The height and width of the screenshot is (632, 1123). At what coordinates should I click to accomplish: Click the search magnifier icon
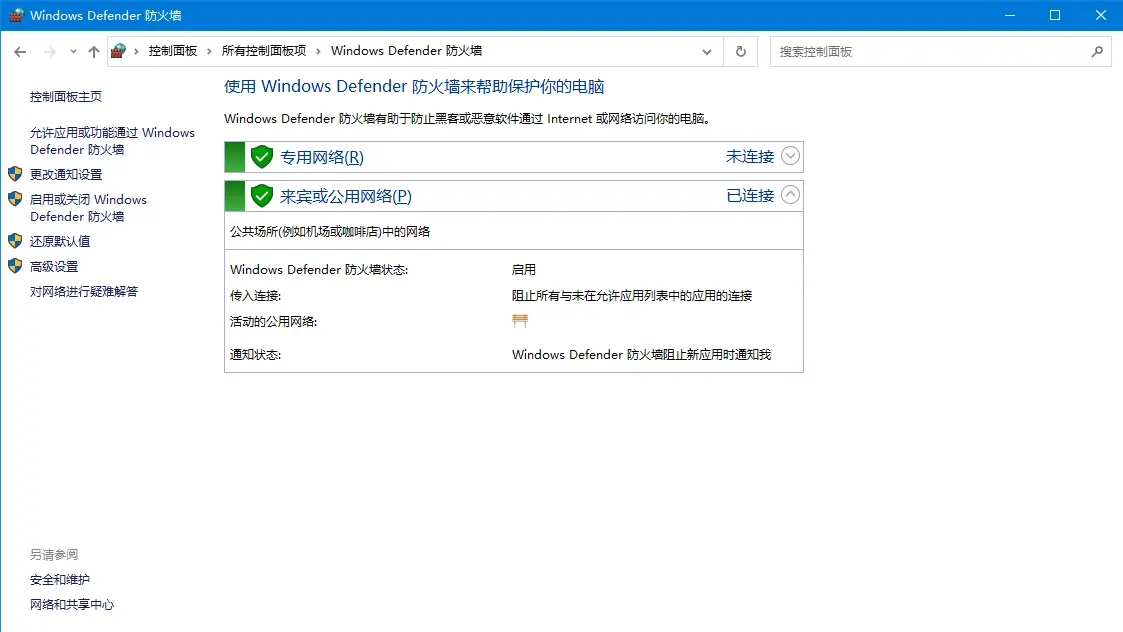[x=1097, y=52]
